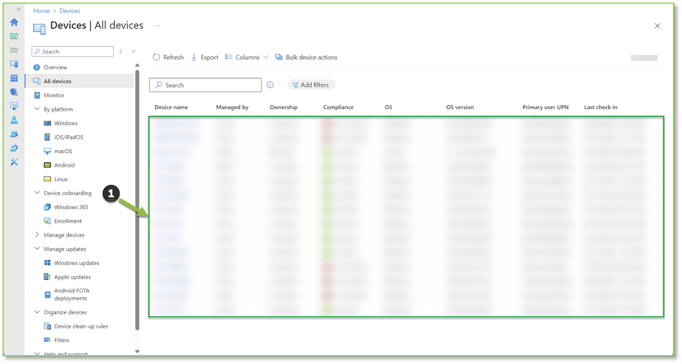682x364 pixels.
Task: Sort by Managed by column
Action: pyautogui.click(x=232, y=107)
